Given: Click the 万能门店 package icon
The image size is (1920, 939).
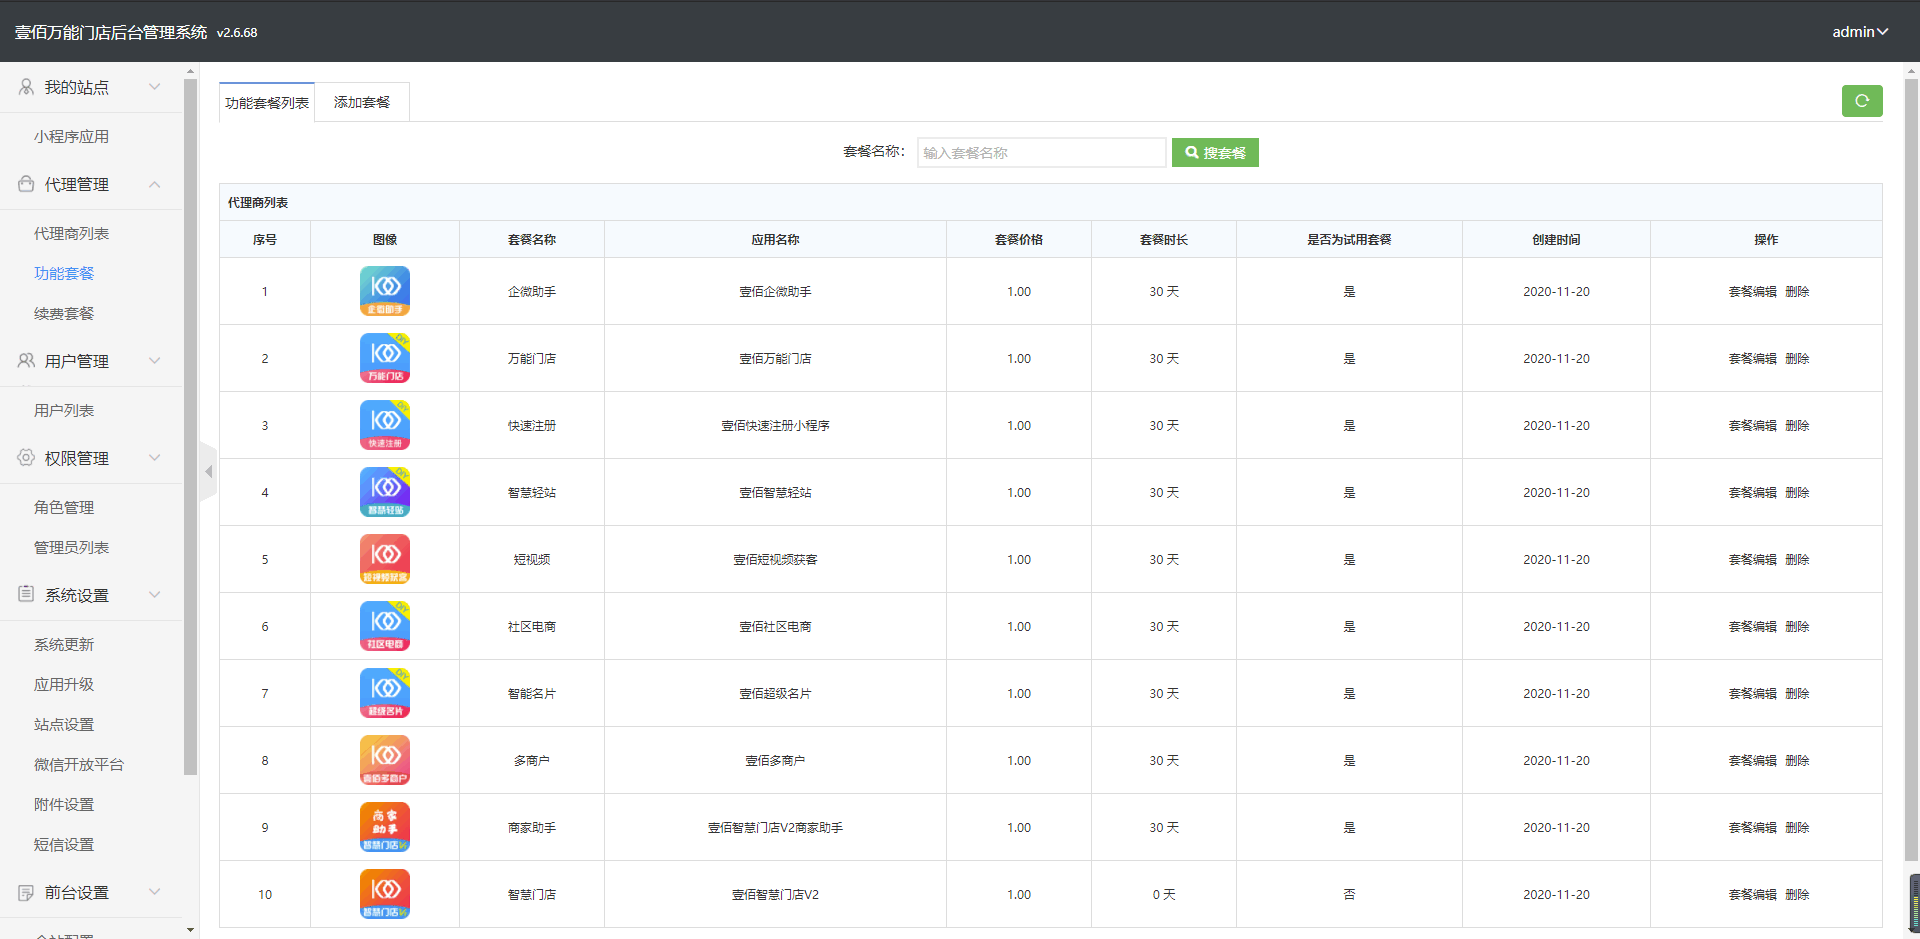Looking at the screenshot, I should point(385,358).
